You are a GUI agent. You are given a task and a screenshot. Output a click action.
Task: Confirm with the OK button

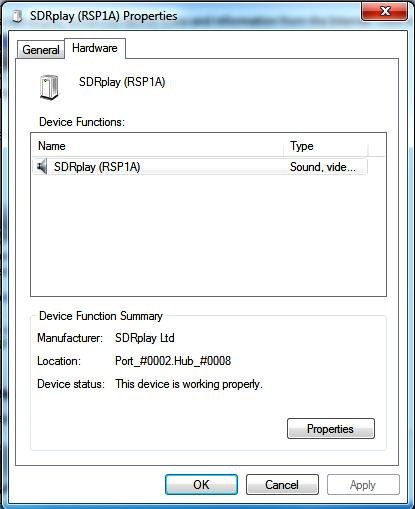click(201, 484)
